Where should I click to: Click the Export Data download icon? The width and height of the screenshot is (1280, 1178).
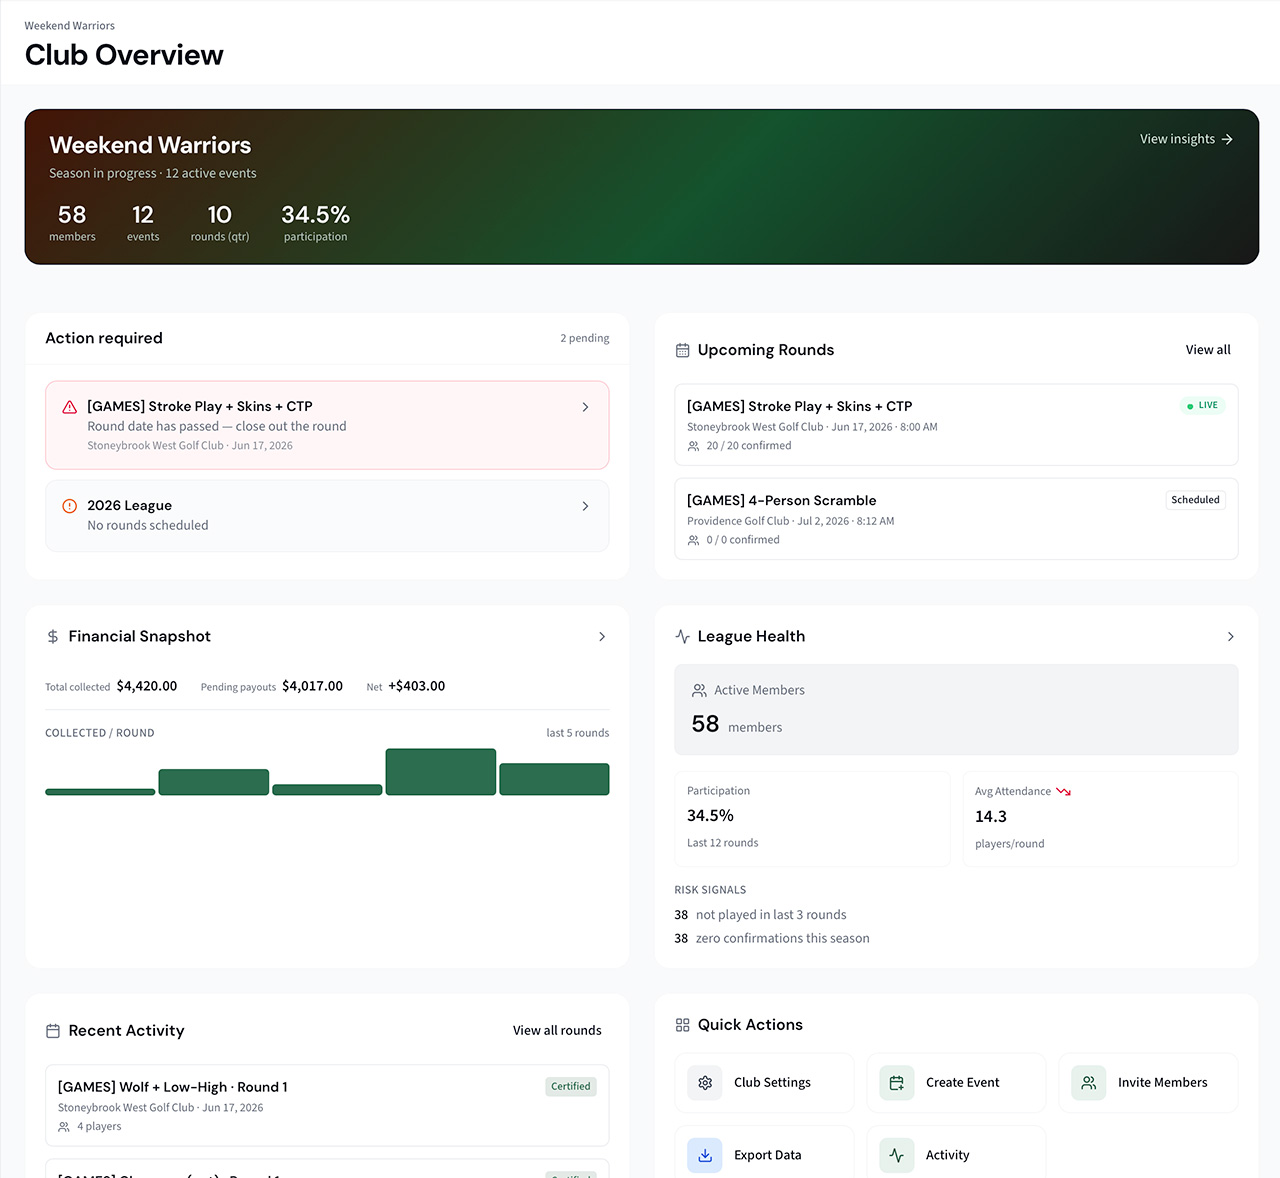click(x=705, y=1155)
